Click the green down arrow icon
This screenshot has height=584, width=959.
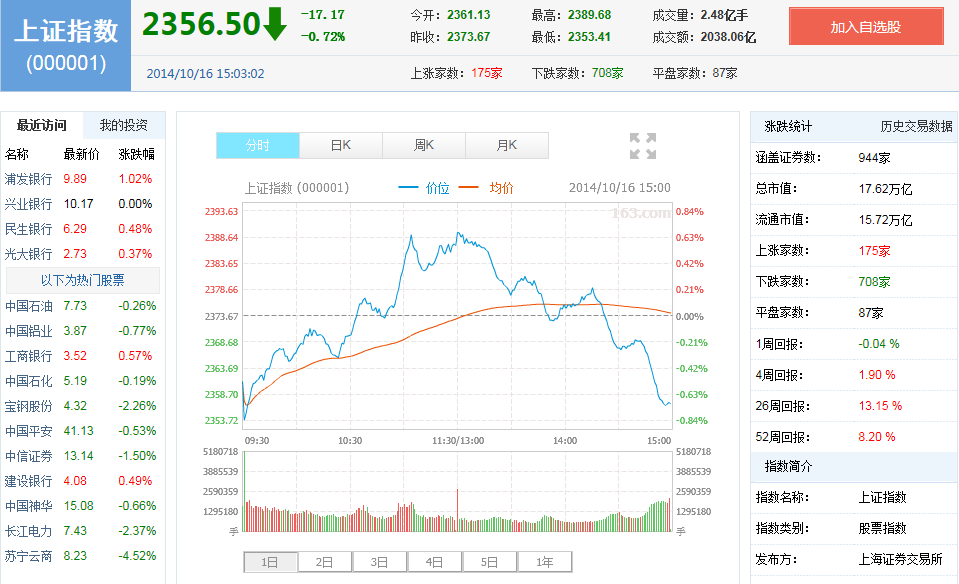pos(275,24)
